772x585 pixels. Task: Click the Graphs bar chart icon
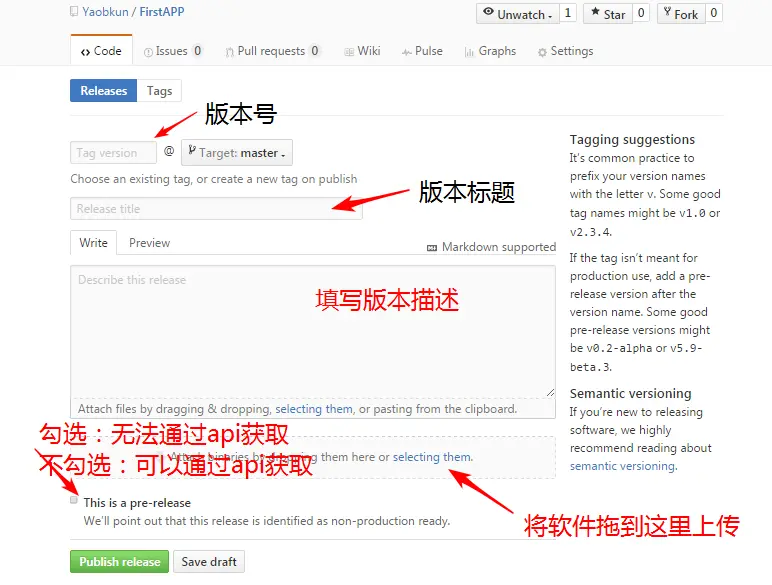coord(469,52)
